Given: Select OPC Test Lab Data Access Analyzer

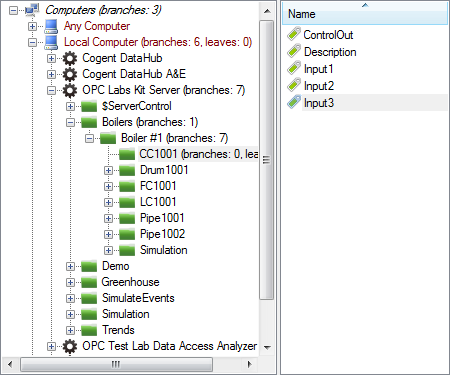Looking at the screenshot, I should click(x=169, y=346).
